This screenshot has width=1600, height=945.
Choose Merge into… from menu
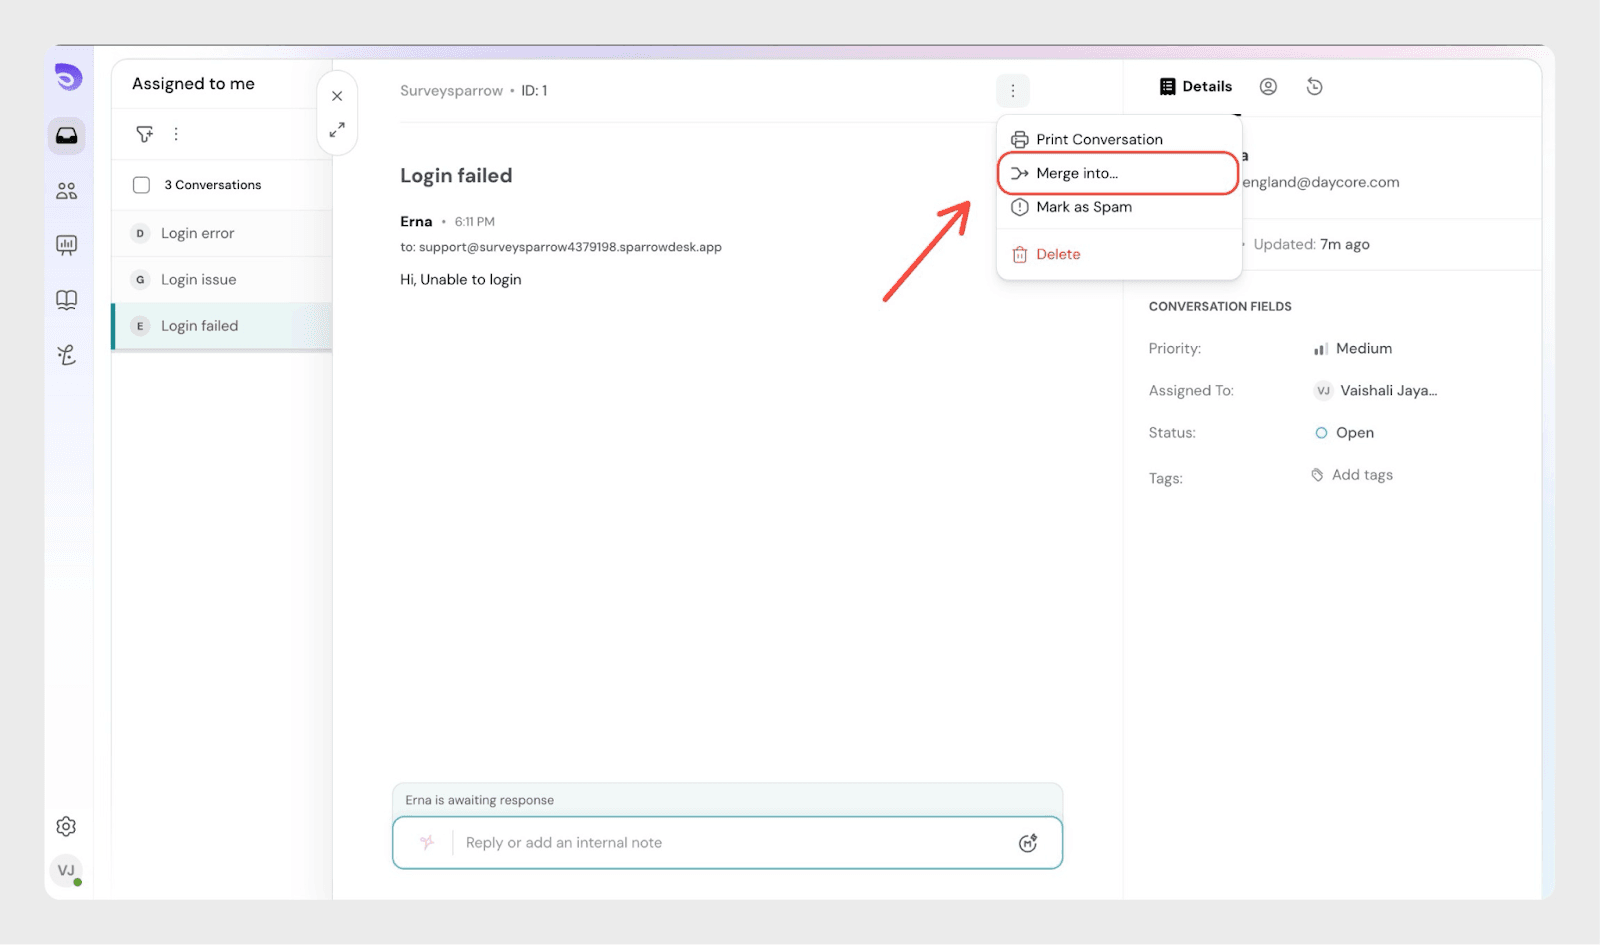(x=1077, y=174)
